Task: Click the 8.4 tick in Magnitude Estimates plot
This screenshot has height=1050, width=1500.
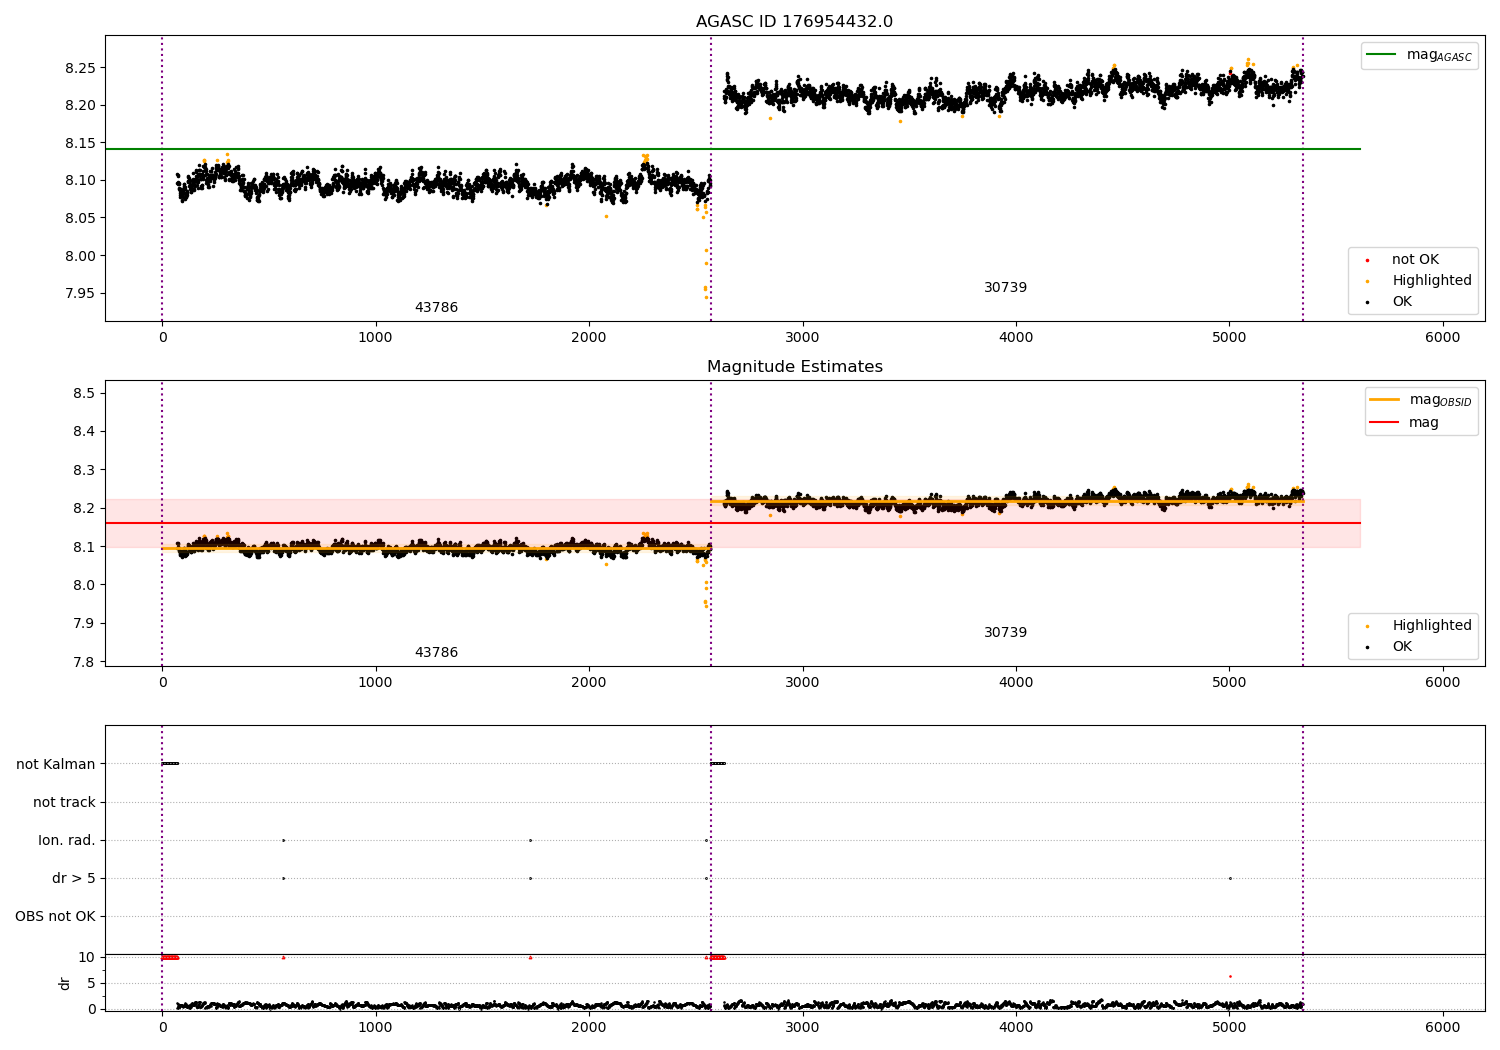Action: click(84, 431)
